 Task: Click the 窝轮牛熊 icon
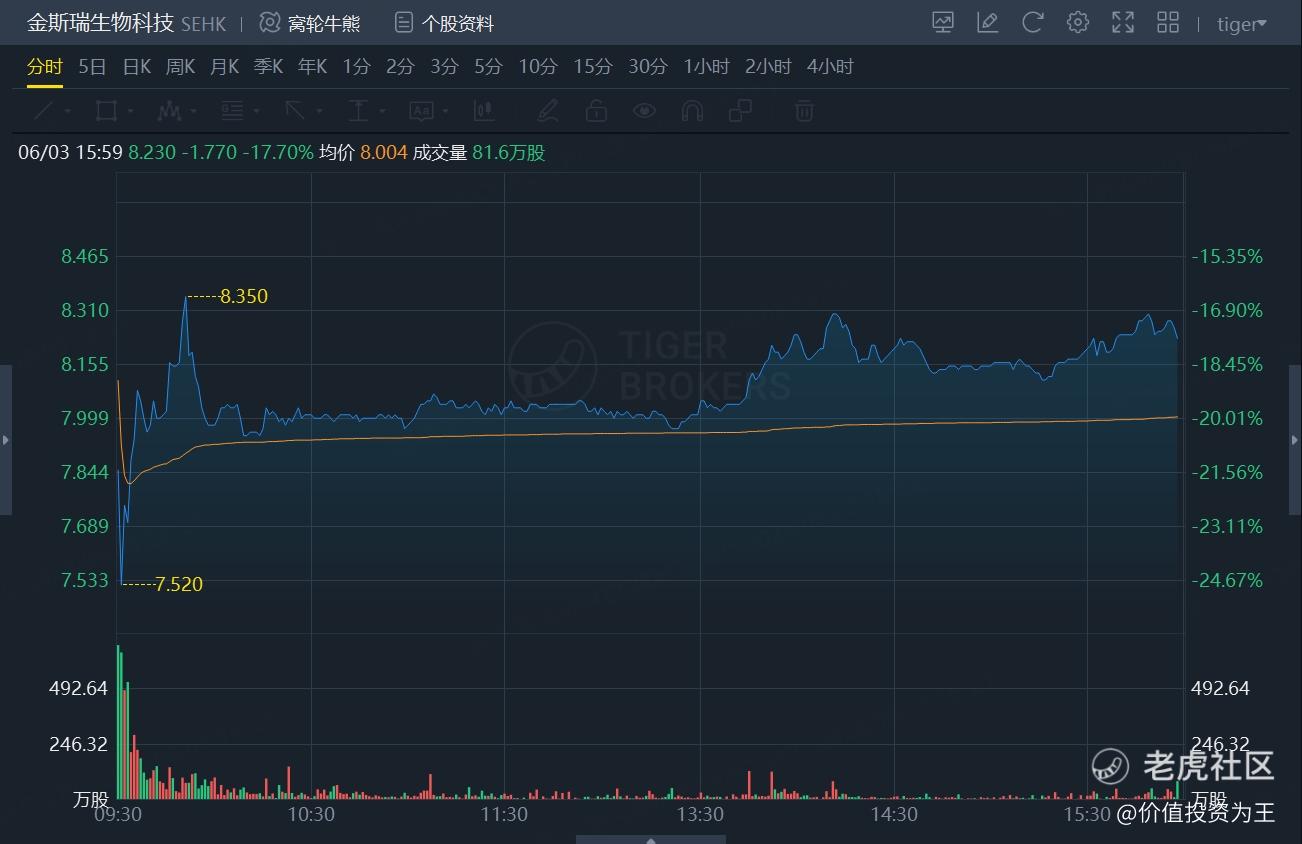click(270, 22)
